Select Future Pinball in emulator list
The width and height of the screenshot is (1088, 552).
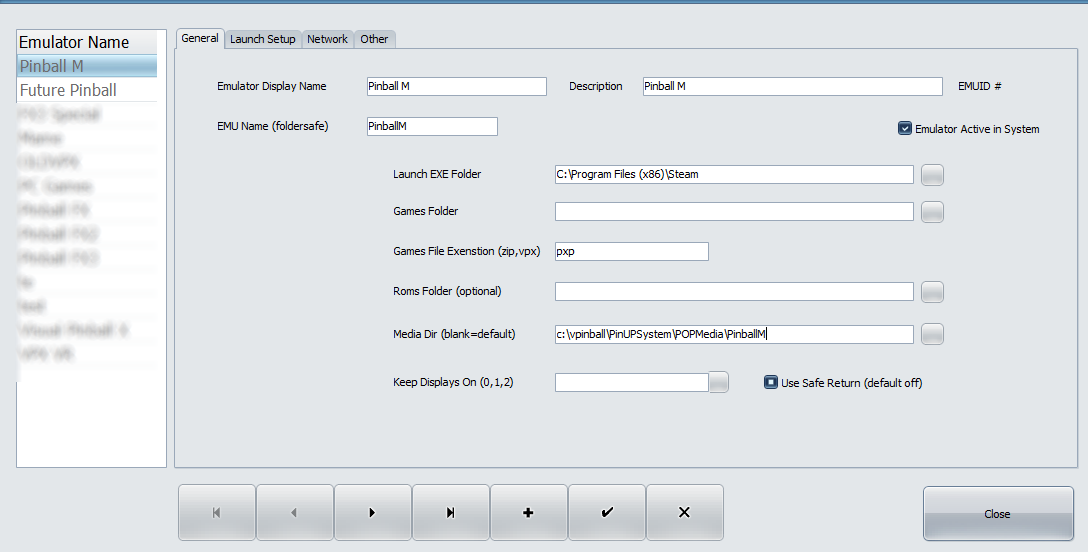tap(68, 90)
